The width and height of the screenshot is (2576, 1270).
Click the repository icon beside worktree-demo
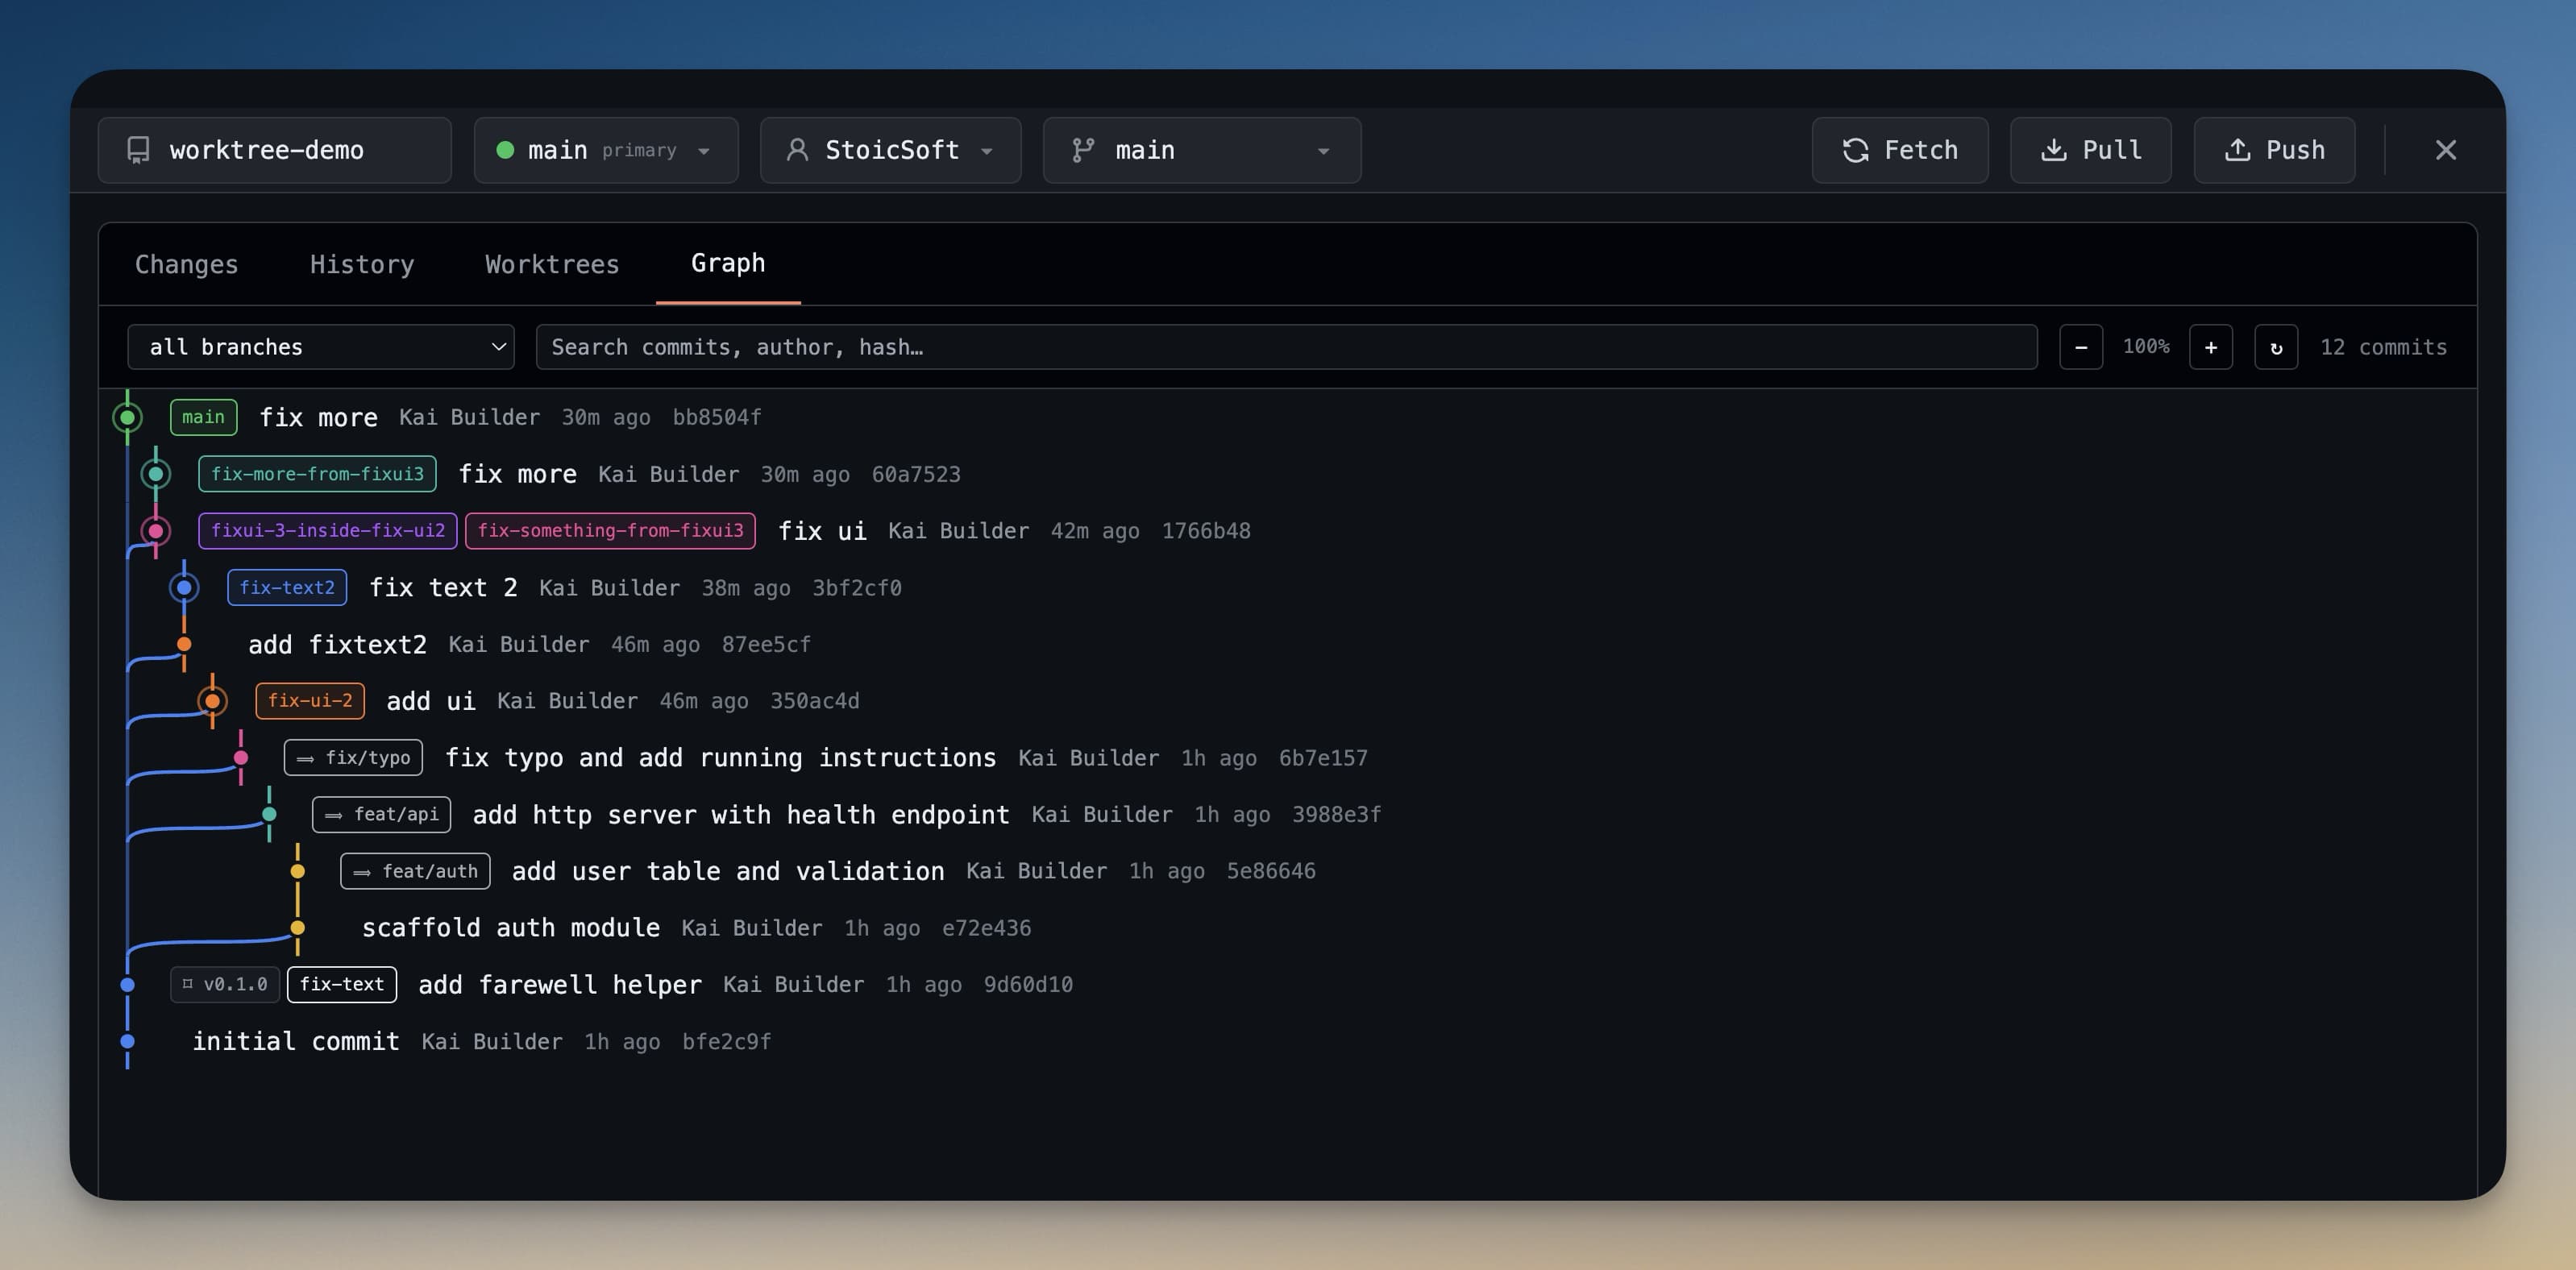pos(137,150)
